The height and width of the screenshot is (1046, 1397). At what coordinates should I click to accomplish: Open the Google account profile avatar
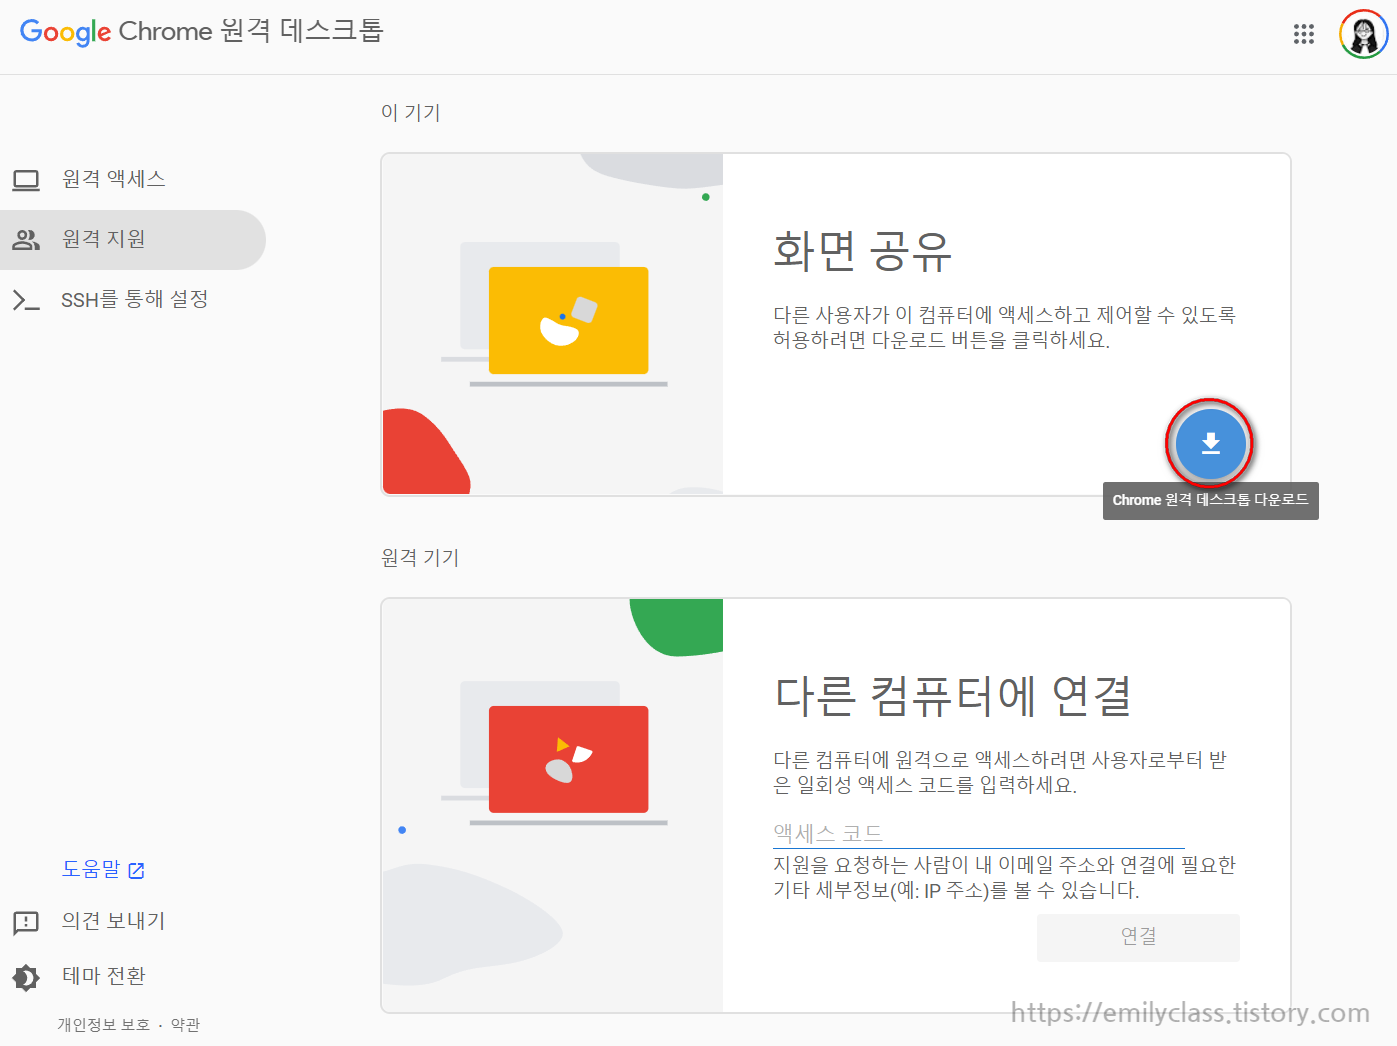coord(1364,34)
